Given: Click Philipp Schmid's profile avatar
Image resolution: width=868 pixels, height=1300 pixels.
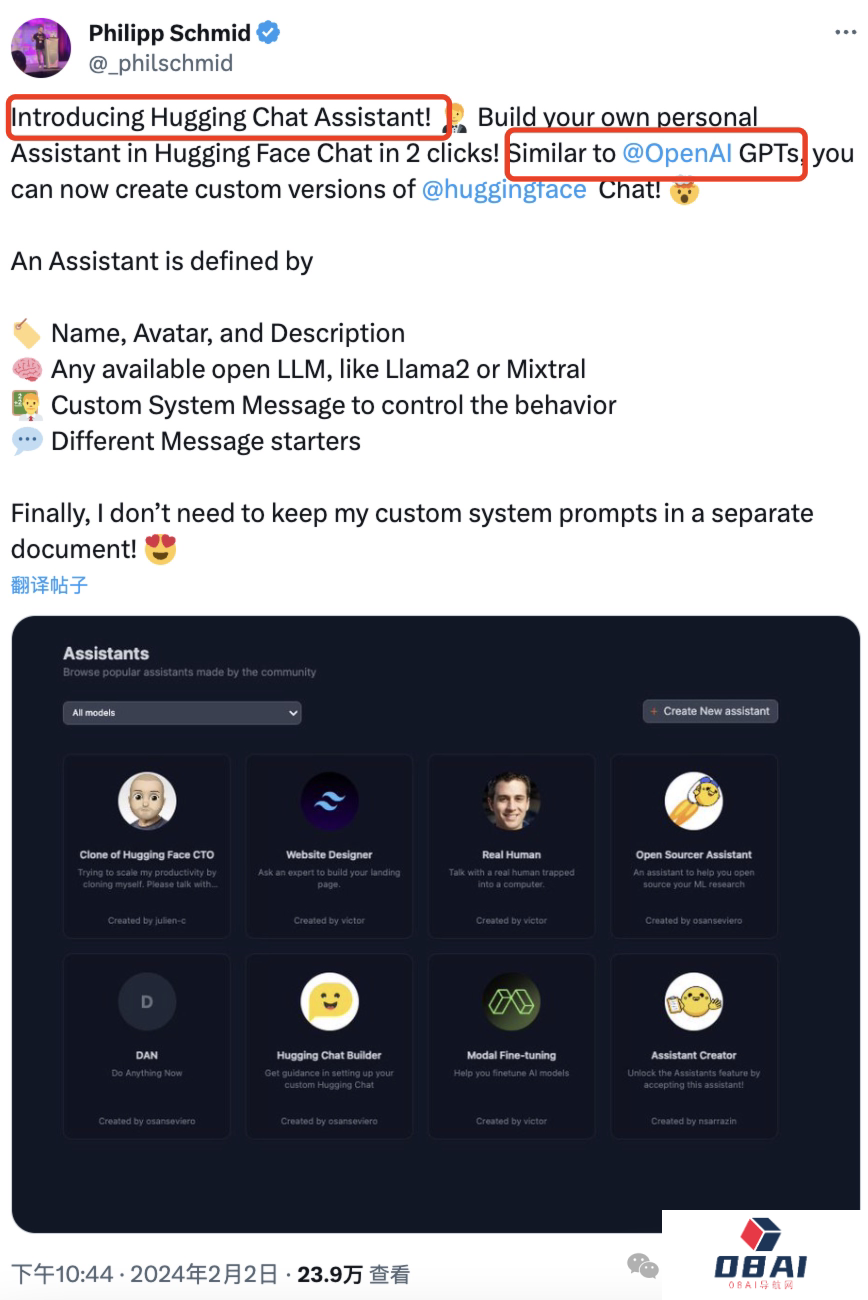Looking at the screenshot, I should pos(41,47).
